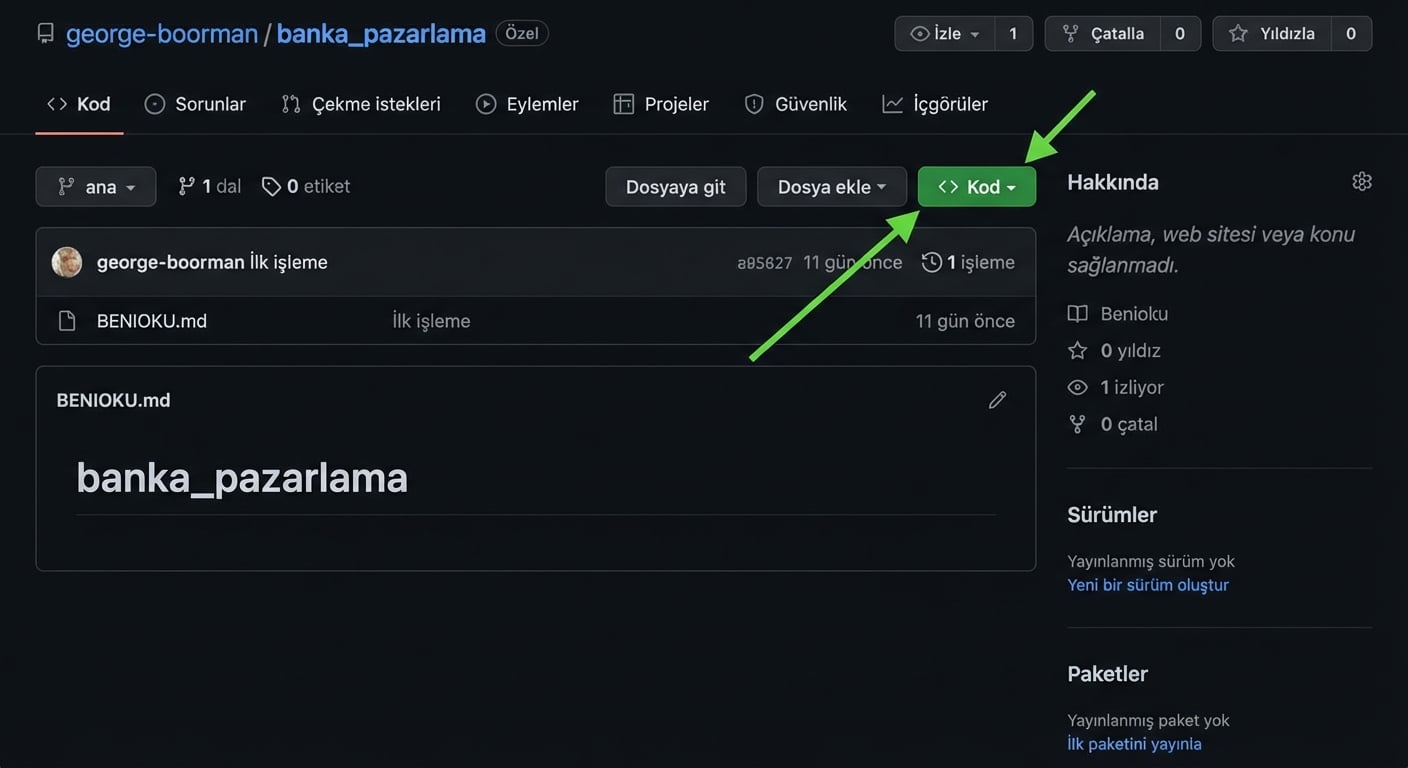Click the branch icon next to 1 dal
The width and height of the screenshot is (1408, 768).
click(x=186, y=187)
